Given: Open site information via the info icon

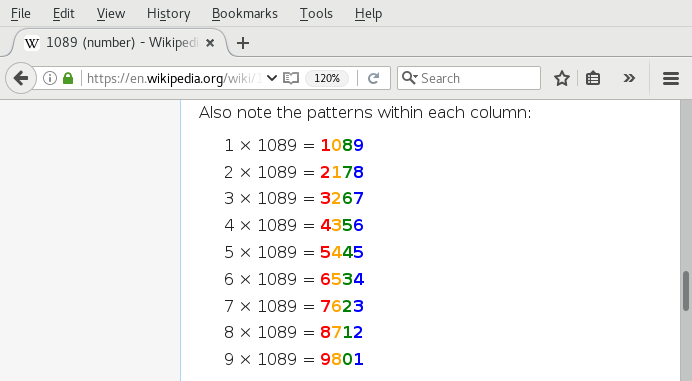Looking at the screenshot, I should click(x=50, y=78).
